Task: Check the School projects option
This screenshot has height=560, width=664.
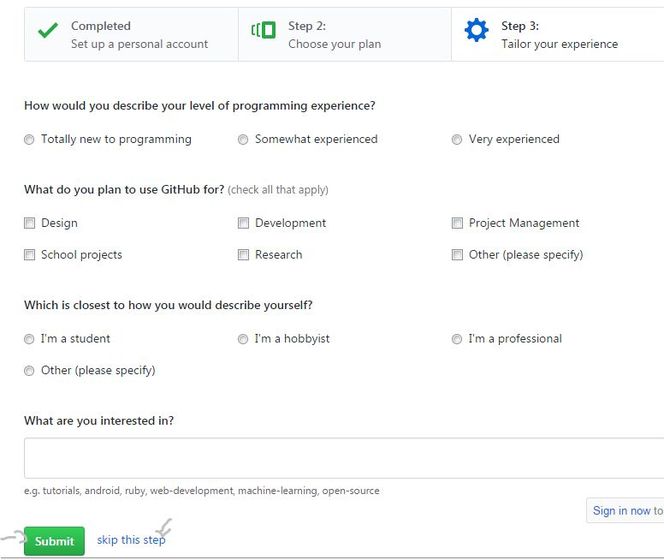Action: point(29,255)
